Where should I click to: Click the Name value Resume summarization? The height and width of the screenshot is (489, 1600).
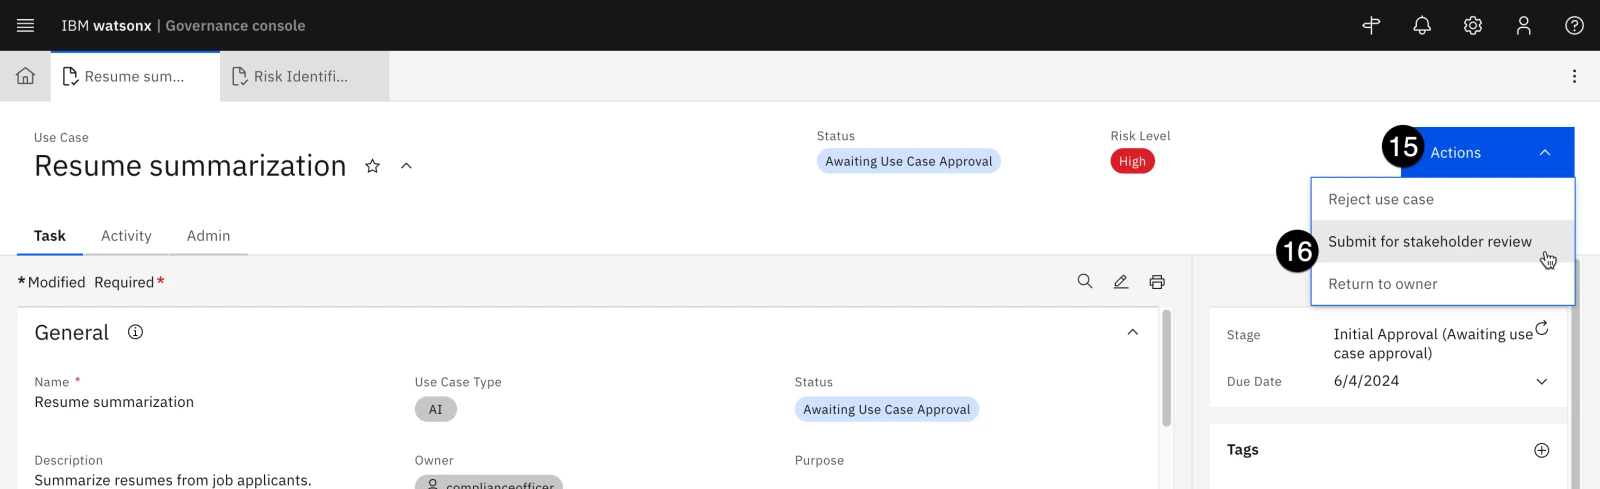[x=114, y=402]
